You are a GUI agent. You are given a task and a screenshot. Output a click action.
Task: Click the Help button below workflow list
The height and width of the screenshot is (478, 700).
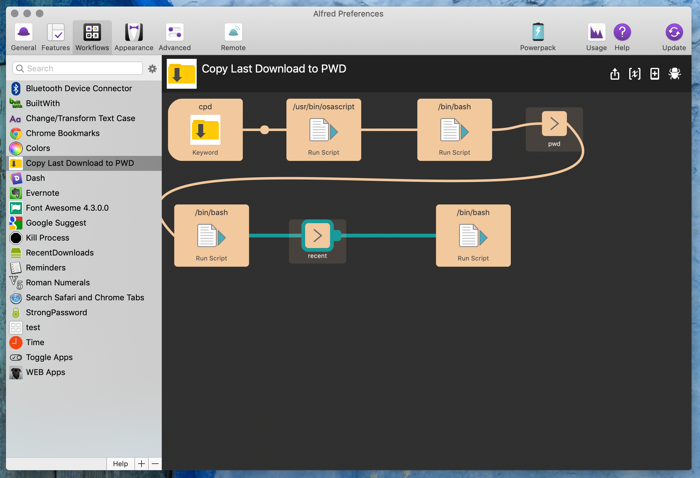point(120,464)
